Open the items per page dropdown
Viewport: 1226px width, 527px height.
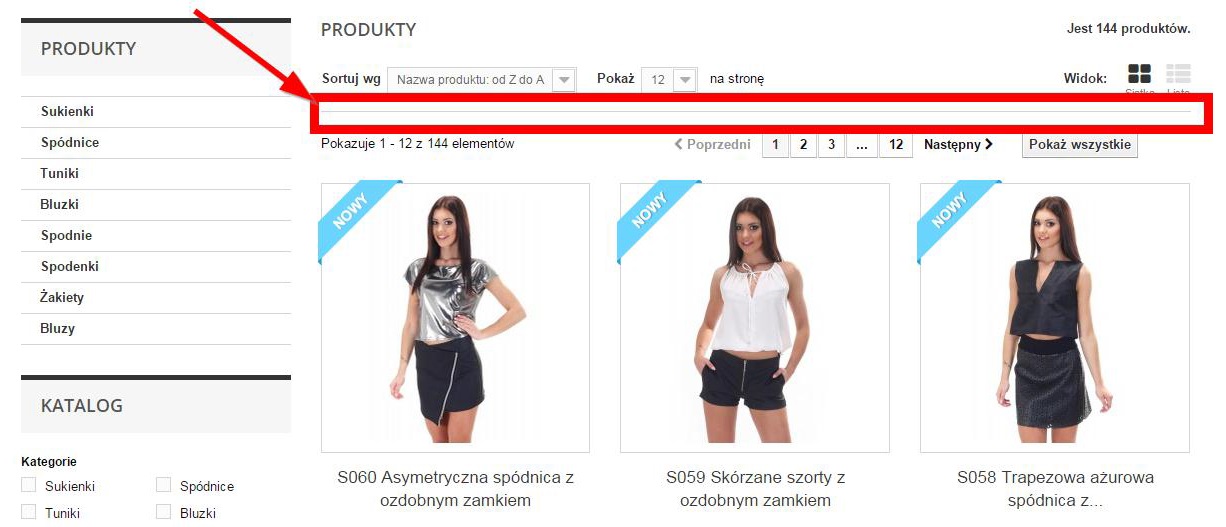pos(669,79)
